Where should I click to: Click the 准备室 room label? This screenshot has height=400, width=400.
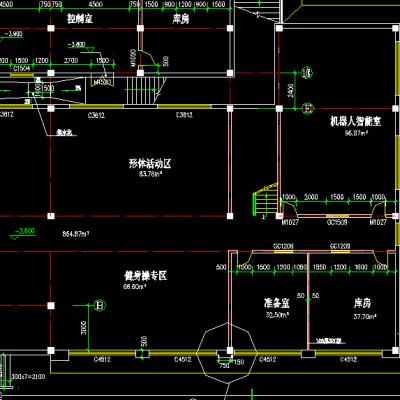pyautogui.click(x=277, y=303)
